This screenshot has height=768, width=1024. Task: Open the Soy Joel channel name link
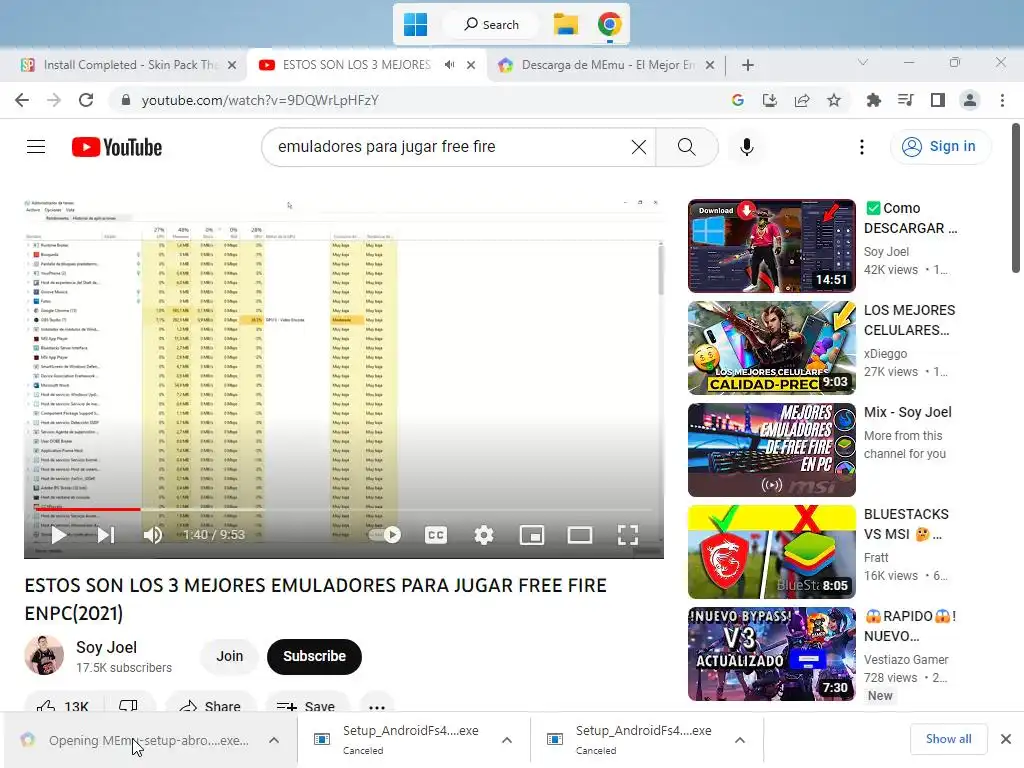point(106,647)
